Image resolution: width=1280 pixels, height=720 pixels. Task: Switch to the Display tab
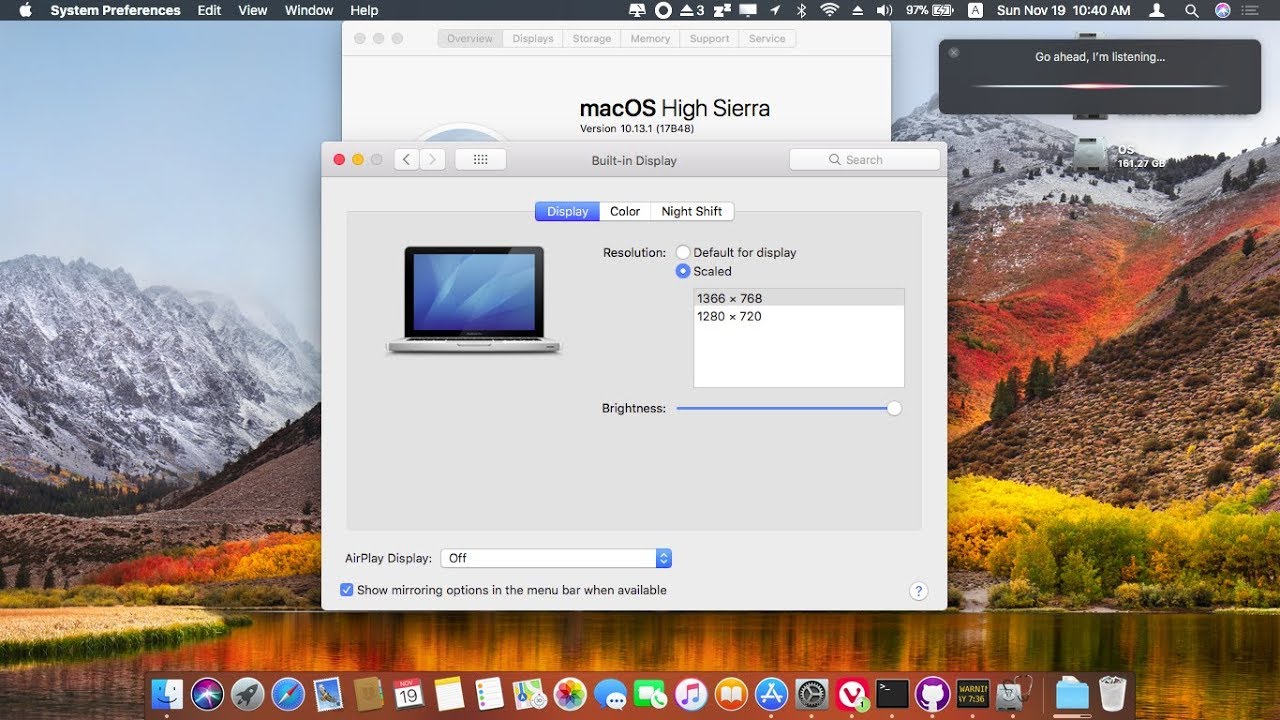[x=567, y=211]
